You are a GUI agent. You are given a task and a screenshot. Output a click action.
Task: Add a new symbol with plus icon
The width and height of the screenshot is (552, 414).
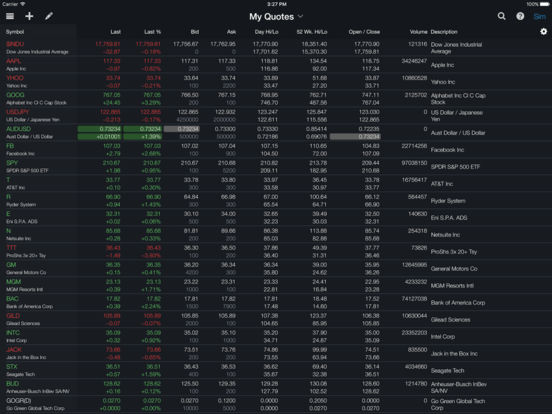point(29,16)
